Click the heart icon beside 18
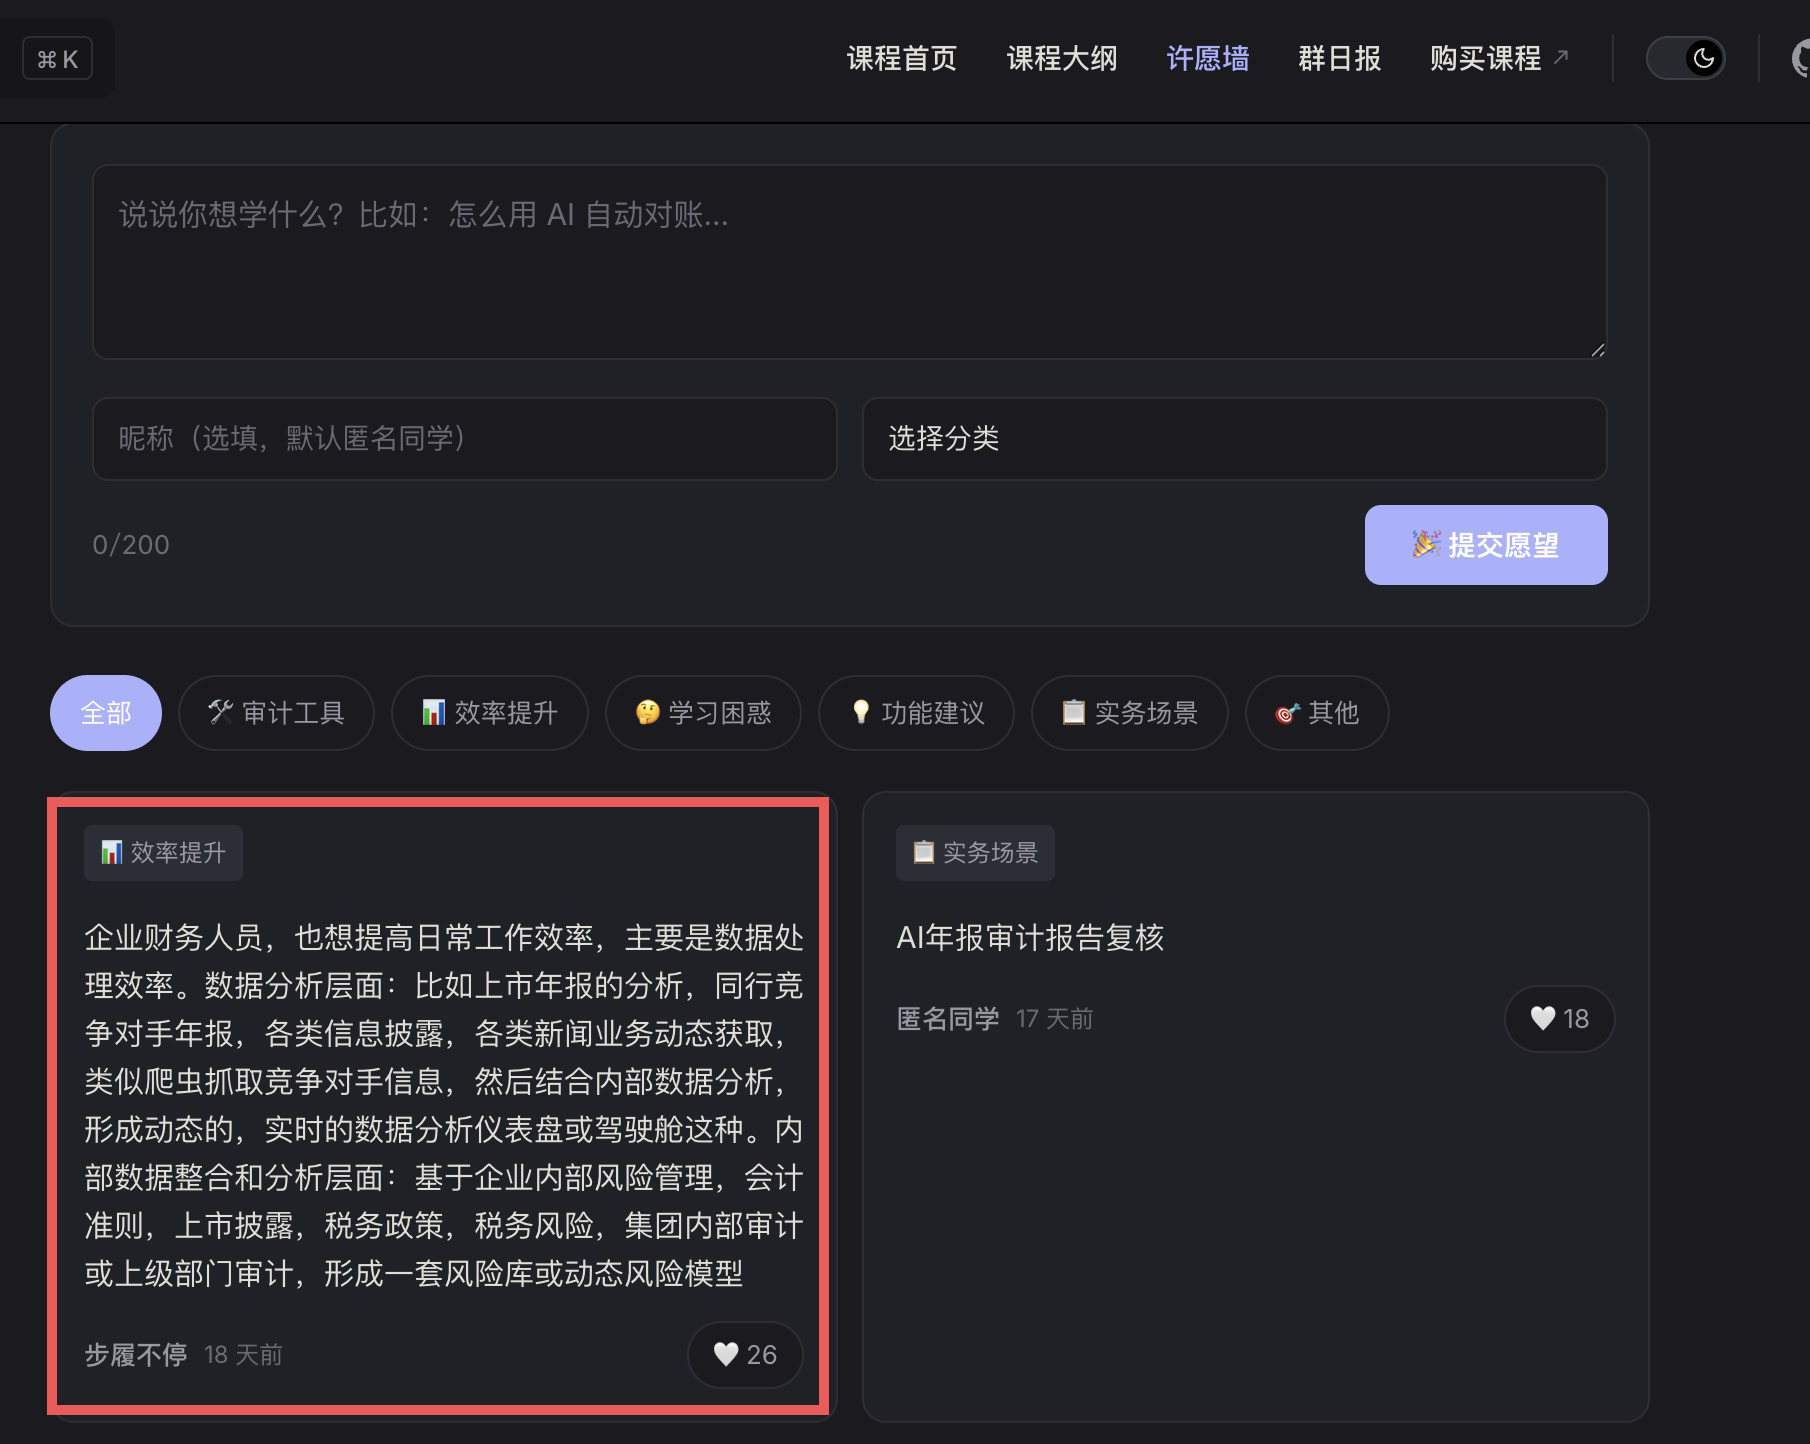The height and width of the screenshot is (1444, 1810). (x=1543, y=1019)
